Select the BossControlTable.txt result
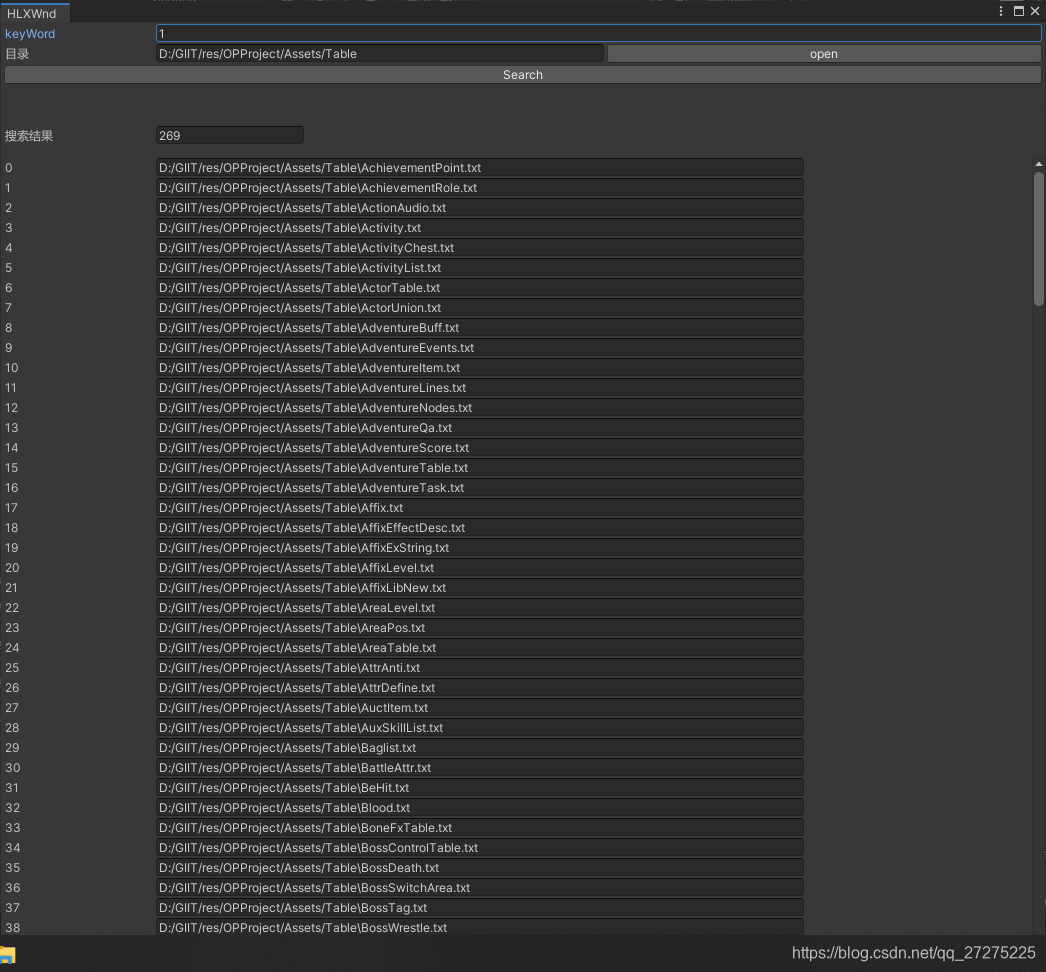The height and width of the screenshot is (972, 1046). pos(480,848)
